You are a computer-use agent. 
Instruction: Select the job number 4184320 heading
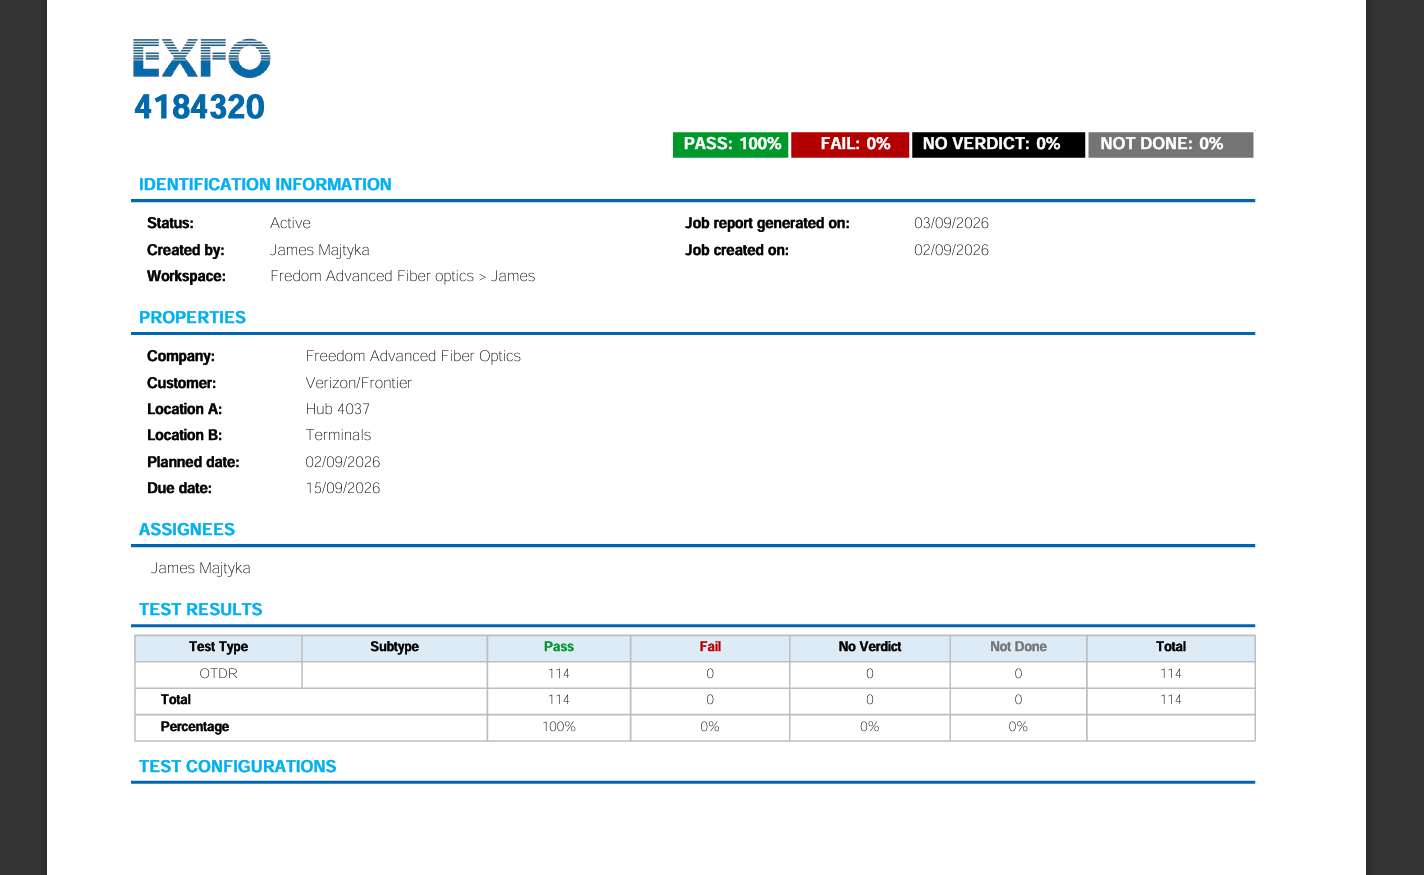(199, 106)
